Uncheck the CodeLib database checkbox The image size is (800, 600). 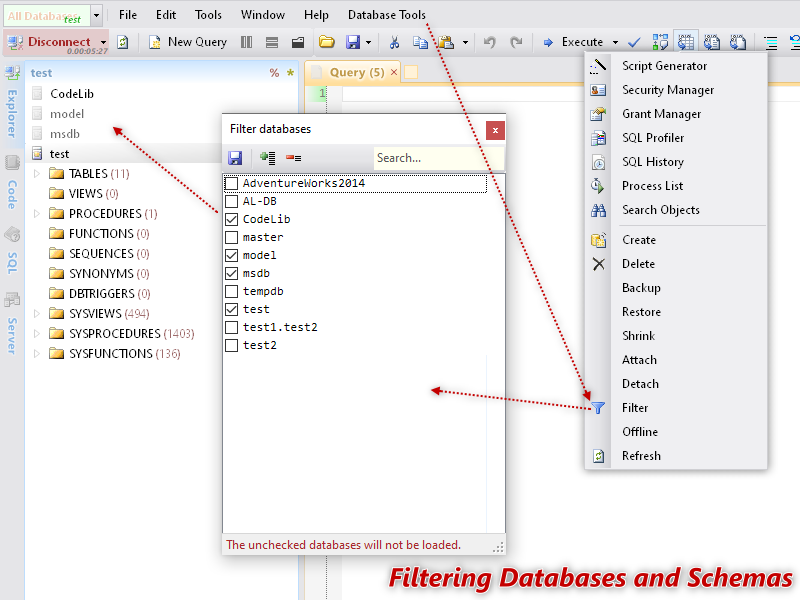click(232, 219)
